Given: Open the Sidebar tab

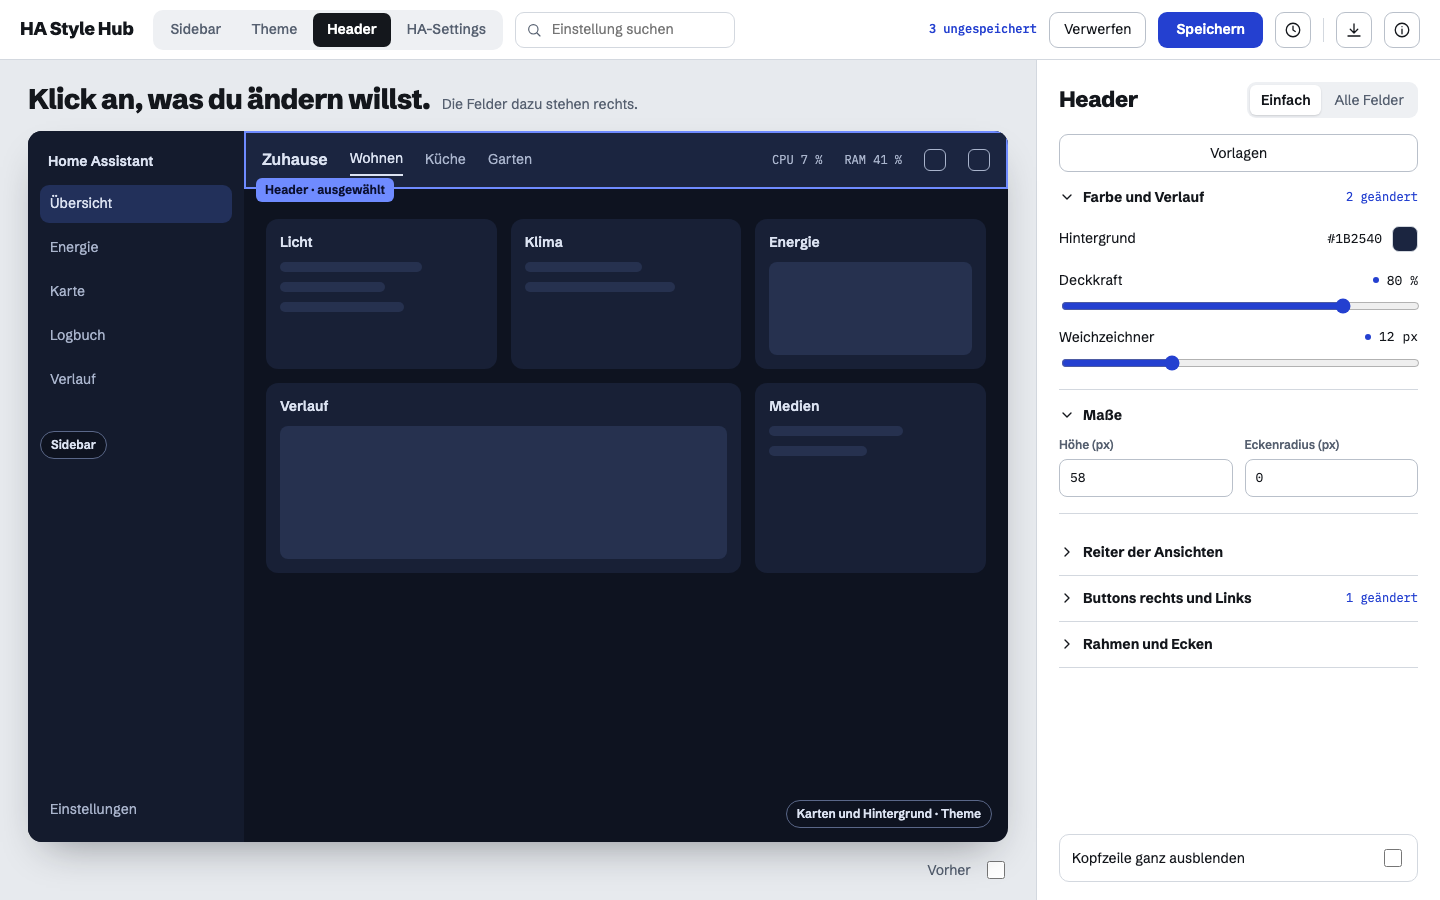Looking at the screenshot, I should (196, 30).
